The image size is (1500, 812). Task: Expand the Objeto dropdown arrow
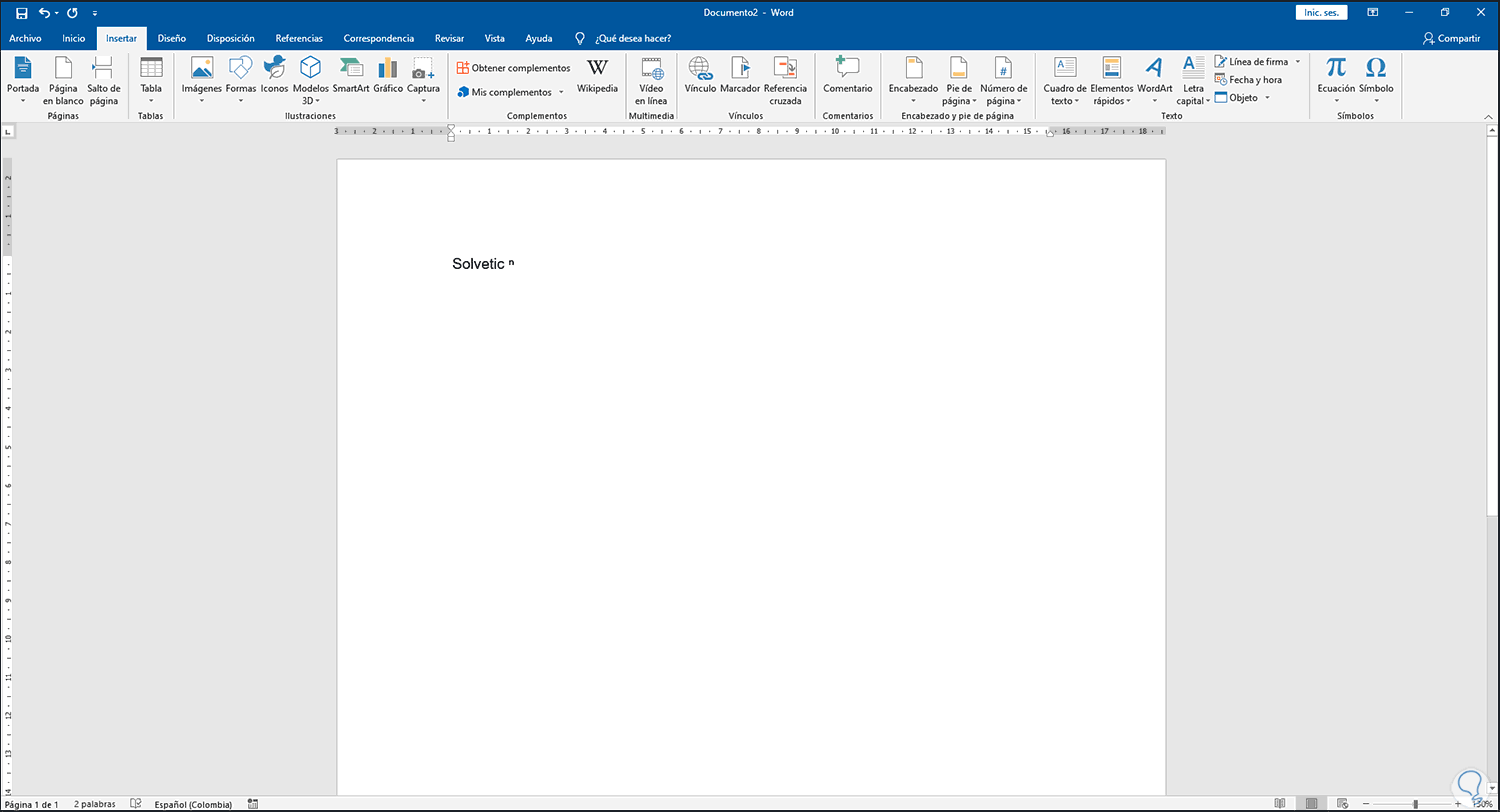(x=1267, y=98)
